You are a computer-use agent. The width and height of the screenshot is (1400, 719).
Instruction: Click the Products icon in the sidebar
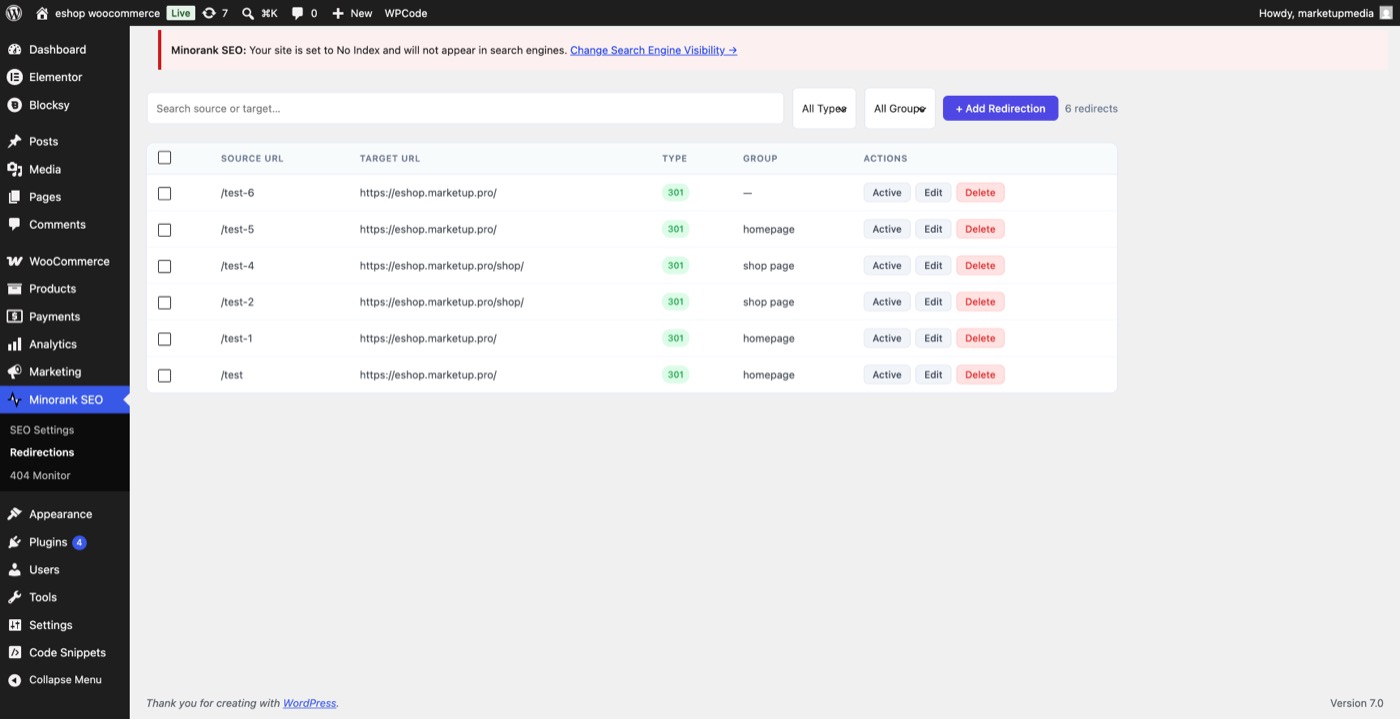tap(14, 288)
